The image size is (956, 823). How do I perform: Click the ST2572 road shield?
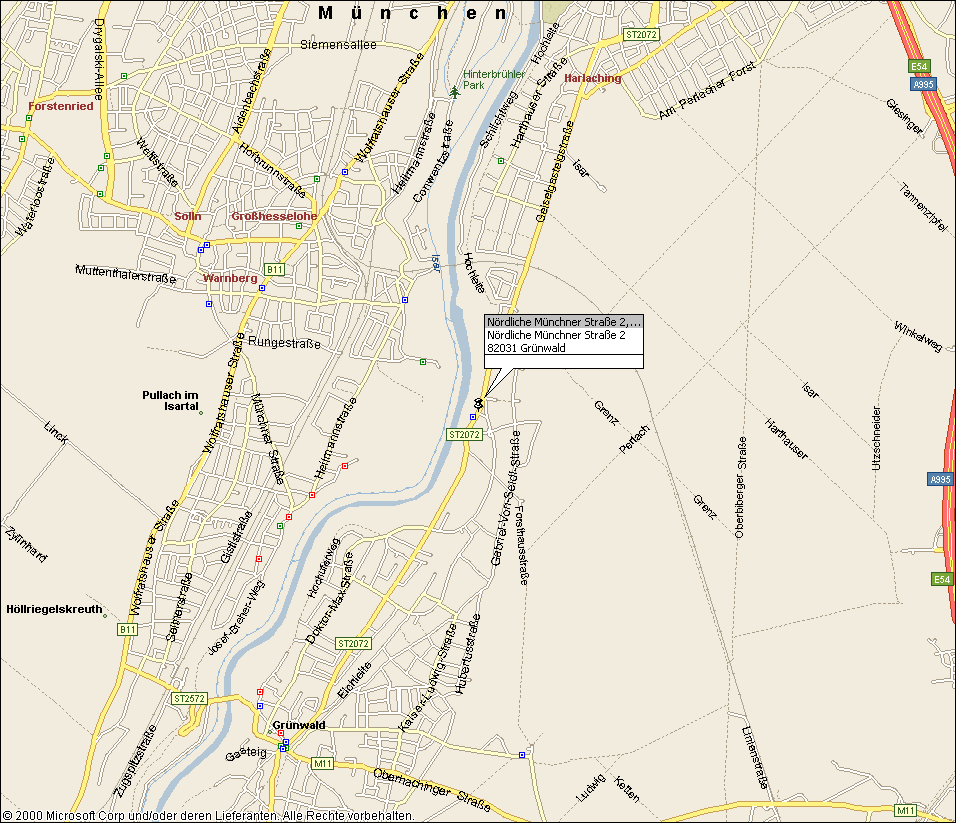(189, 699)
